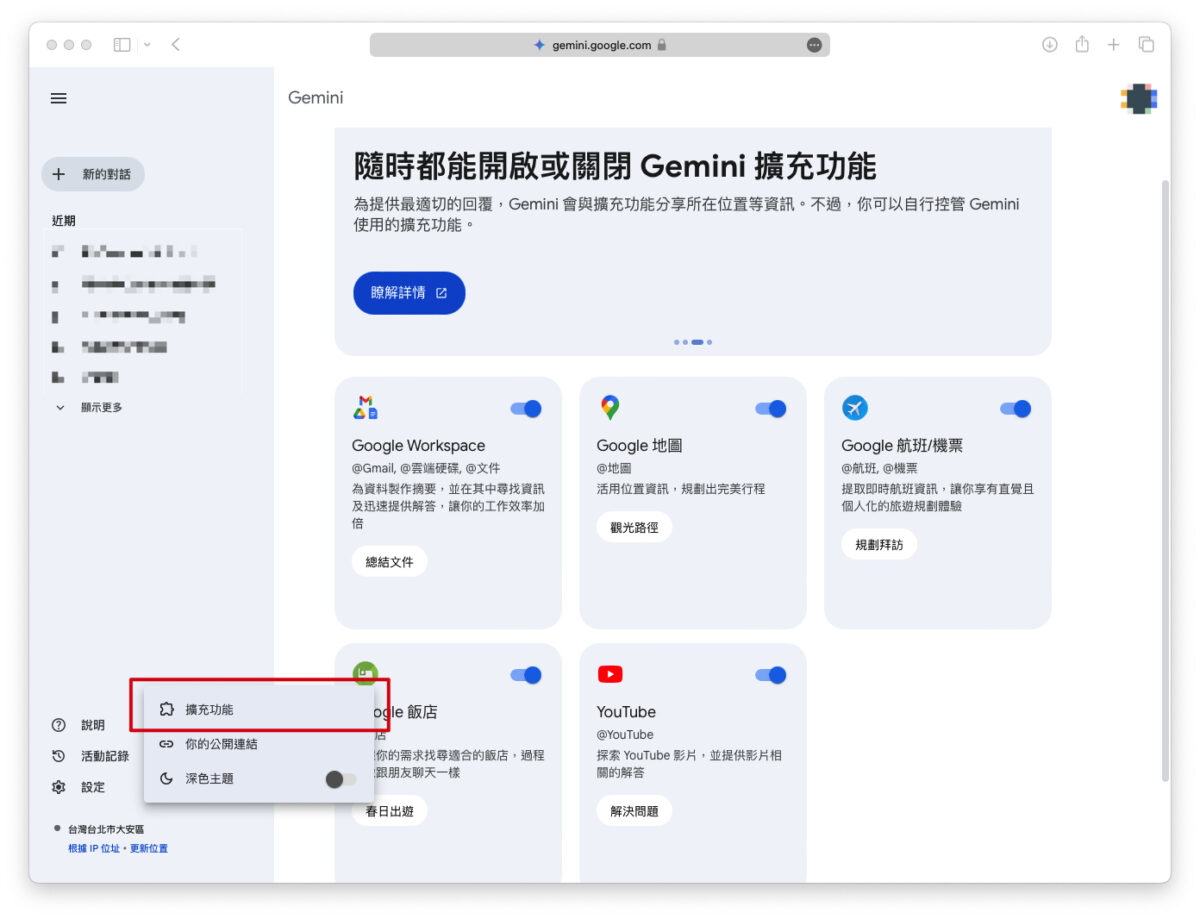Click the Google Workspace card title
1200x919 pixels.
[418, 446]
